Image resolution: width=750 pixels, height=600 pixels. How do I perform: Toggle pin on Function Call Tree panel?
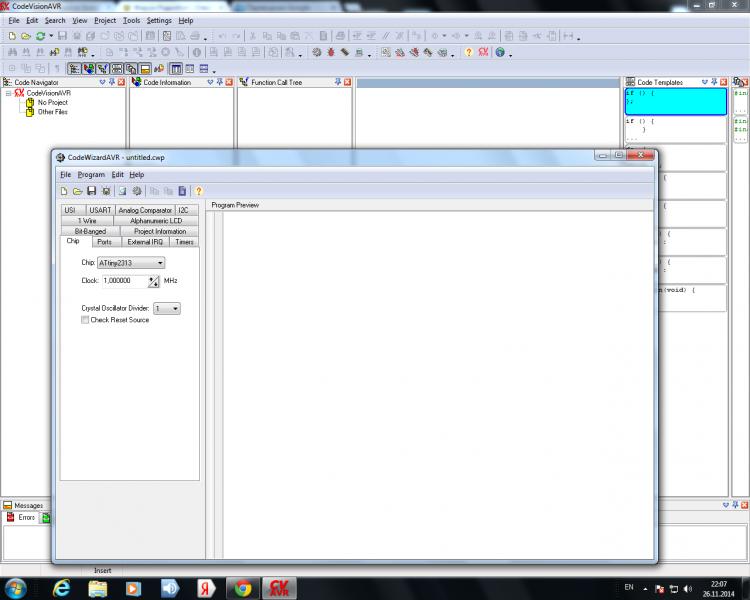pyautogui.click(x=338, y=82)
